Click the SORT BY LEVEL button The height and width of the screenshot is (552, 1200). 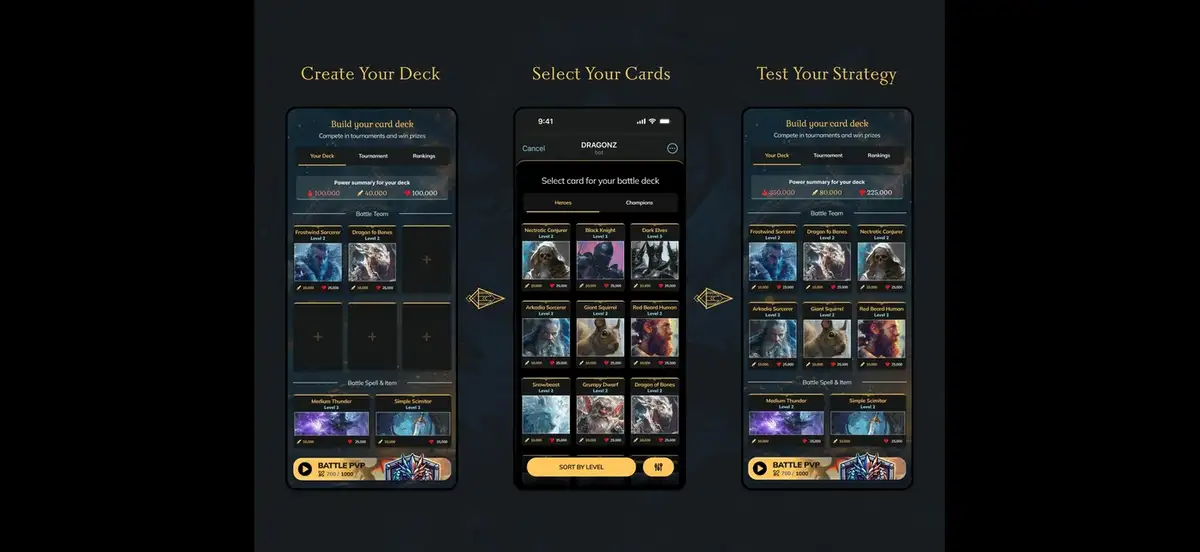pos(581,467)
